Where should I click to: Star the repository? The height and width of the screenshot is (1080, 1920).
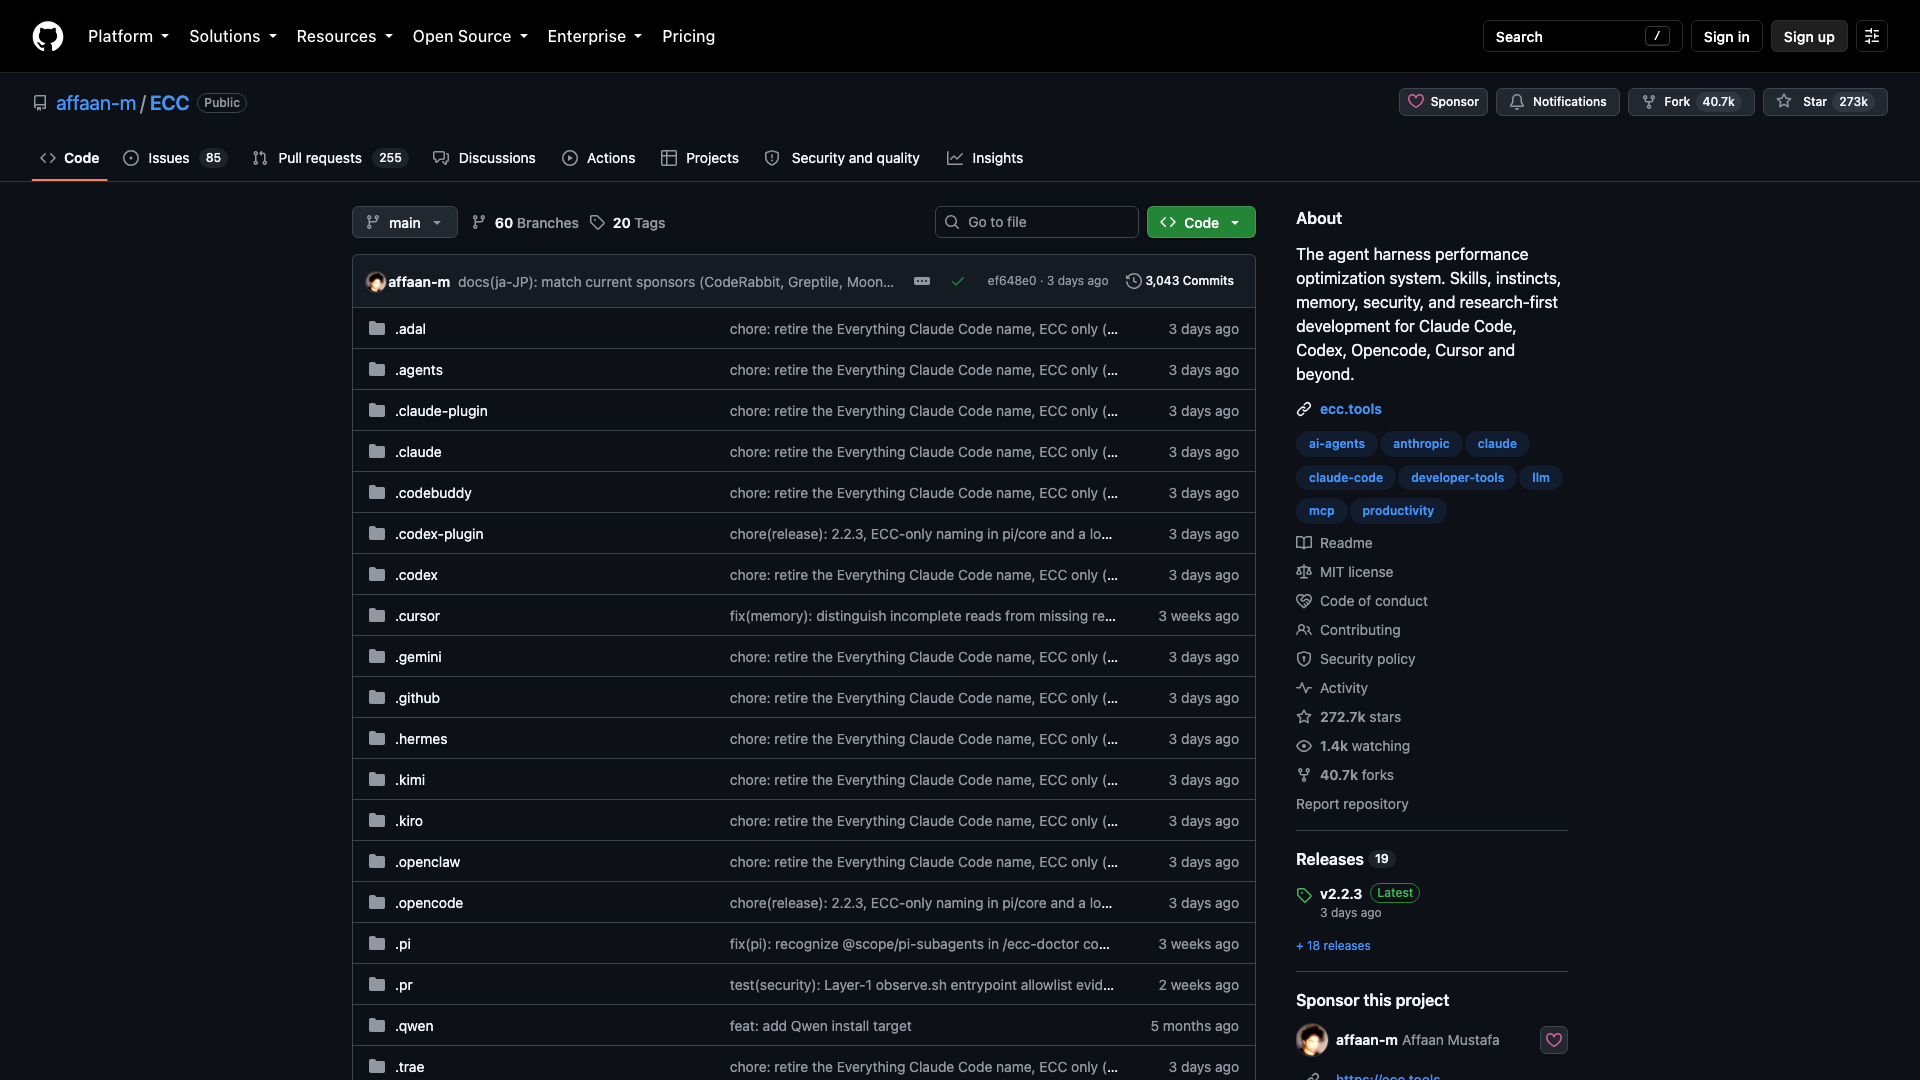[x=1825, y=102]
